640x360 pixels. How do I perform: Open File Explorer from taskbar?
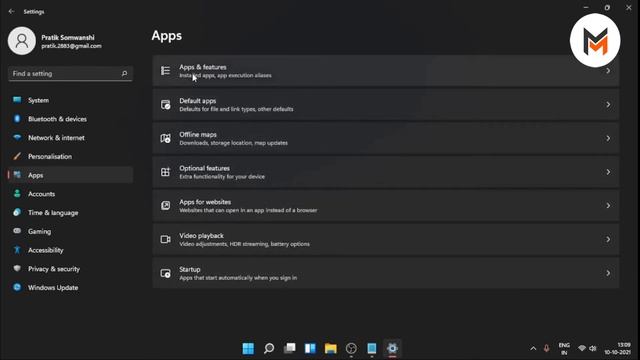point(331,348)
